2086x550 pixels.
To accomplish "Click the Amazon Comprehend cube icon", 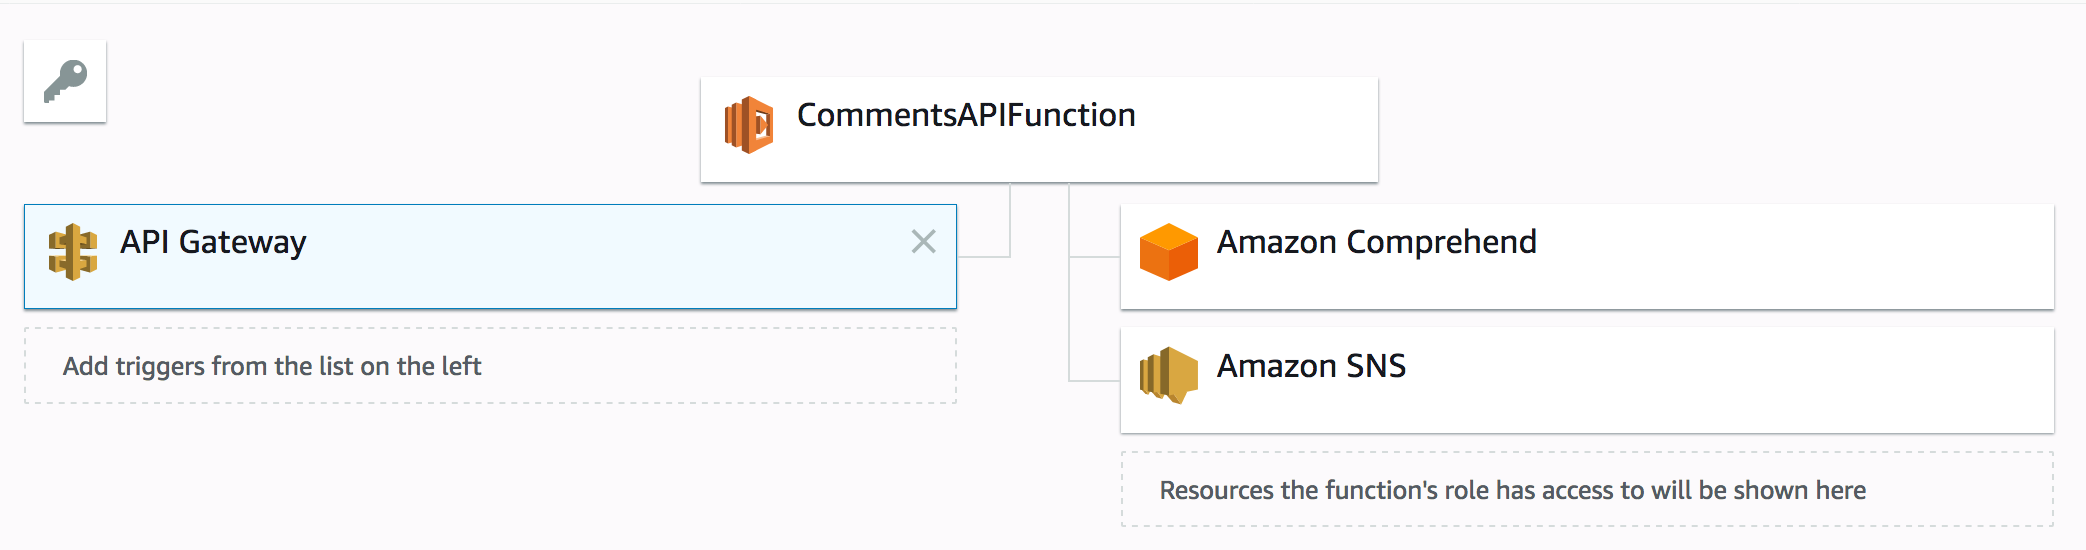I will click(1168, 252).
